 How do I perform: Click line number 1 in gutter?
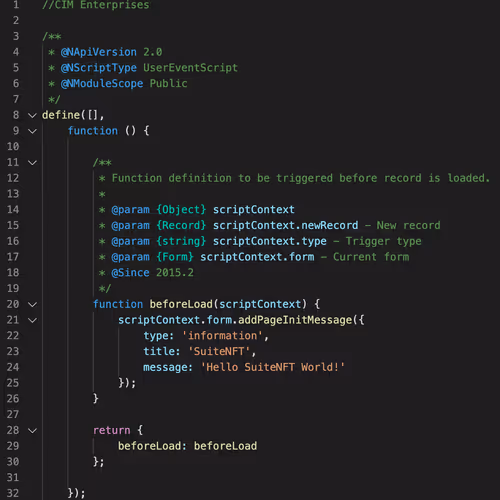(16, 5)
